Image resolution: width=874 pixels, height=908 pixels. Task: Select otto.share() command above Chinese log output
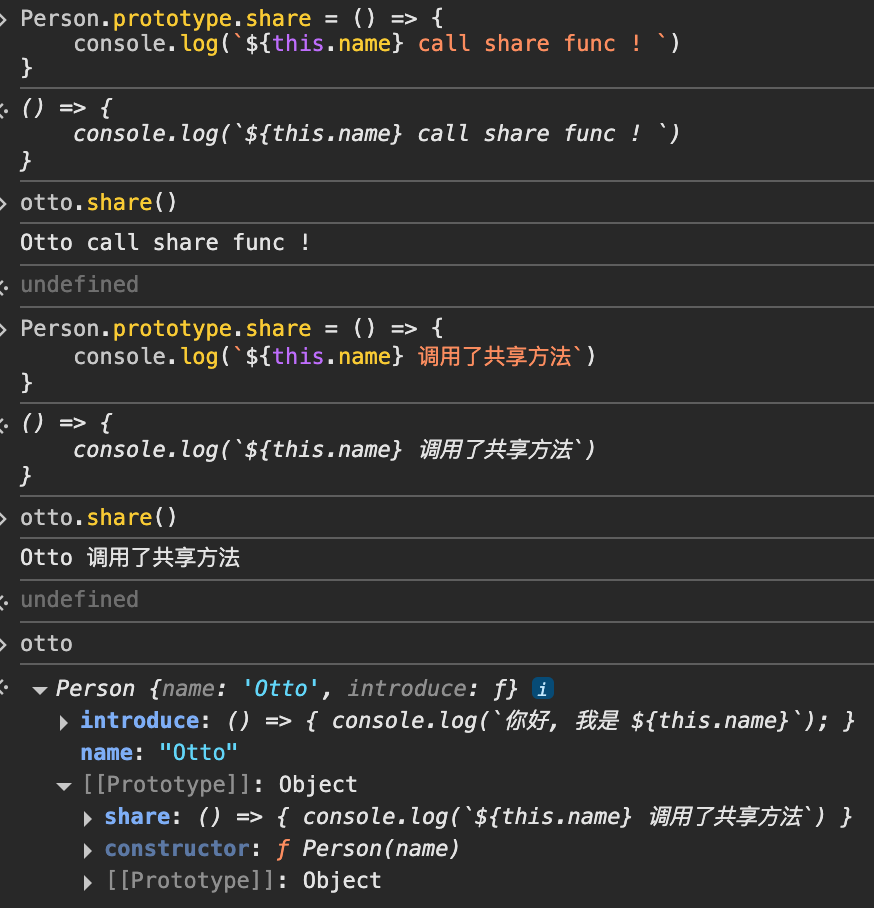pos(98,517)
